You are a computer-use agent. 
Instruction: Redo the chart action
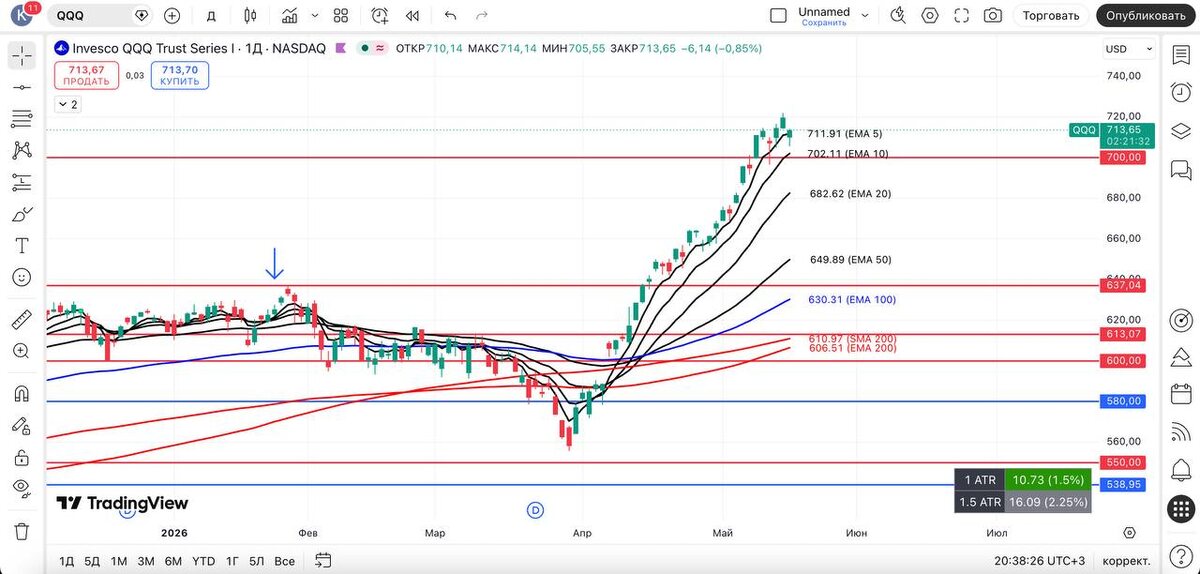(482, 15)
